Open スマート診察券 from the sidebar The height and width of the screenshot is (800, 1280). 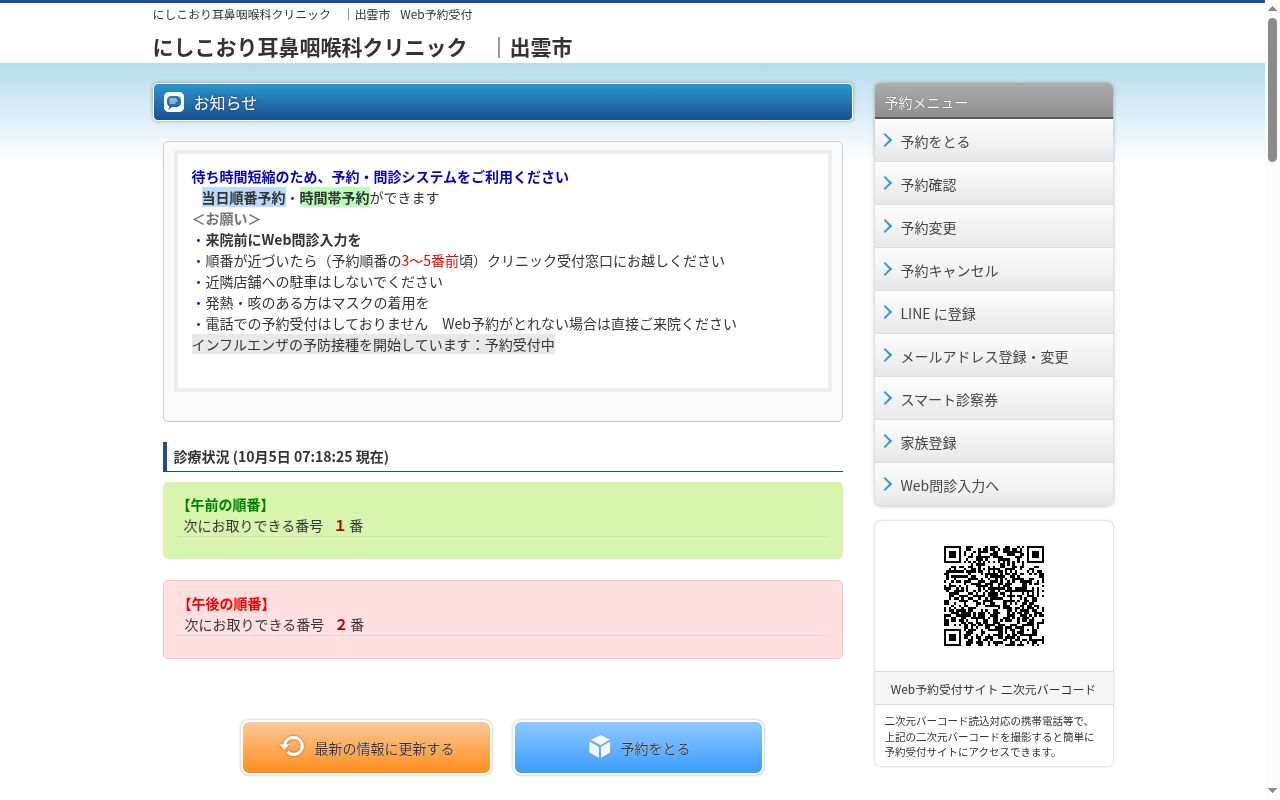pyautogui.click(x=994, y=399)
